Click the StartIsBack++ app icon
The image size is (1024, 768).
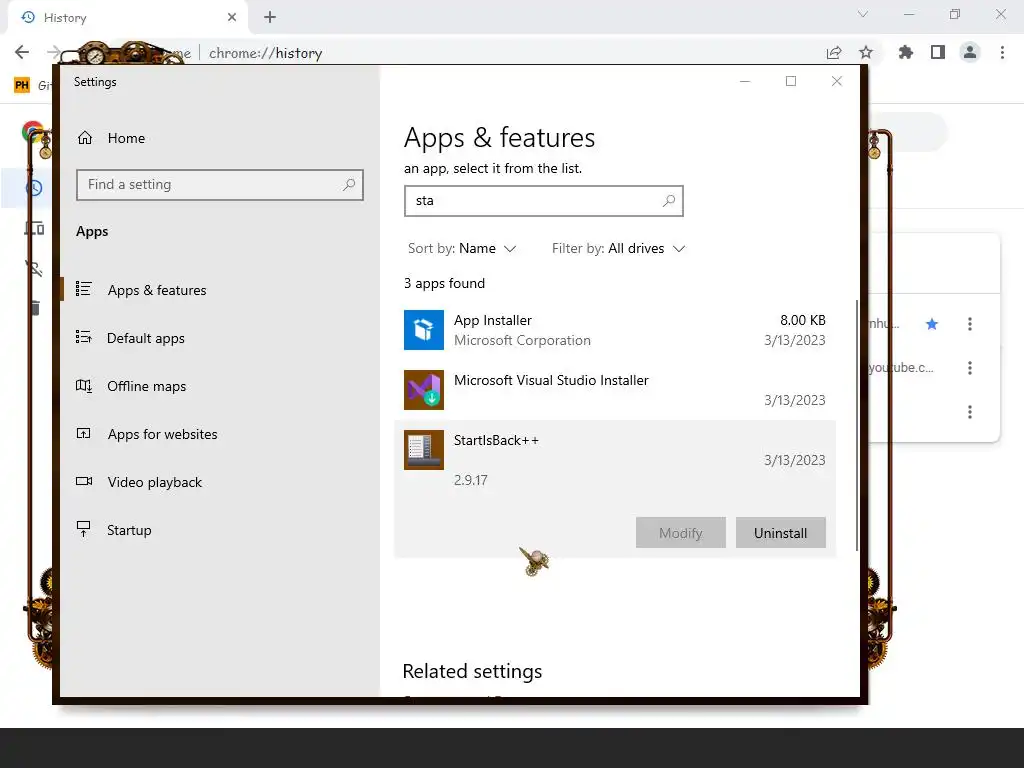(x=424, y=450)
